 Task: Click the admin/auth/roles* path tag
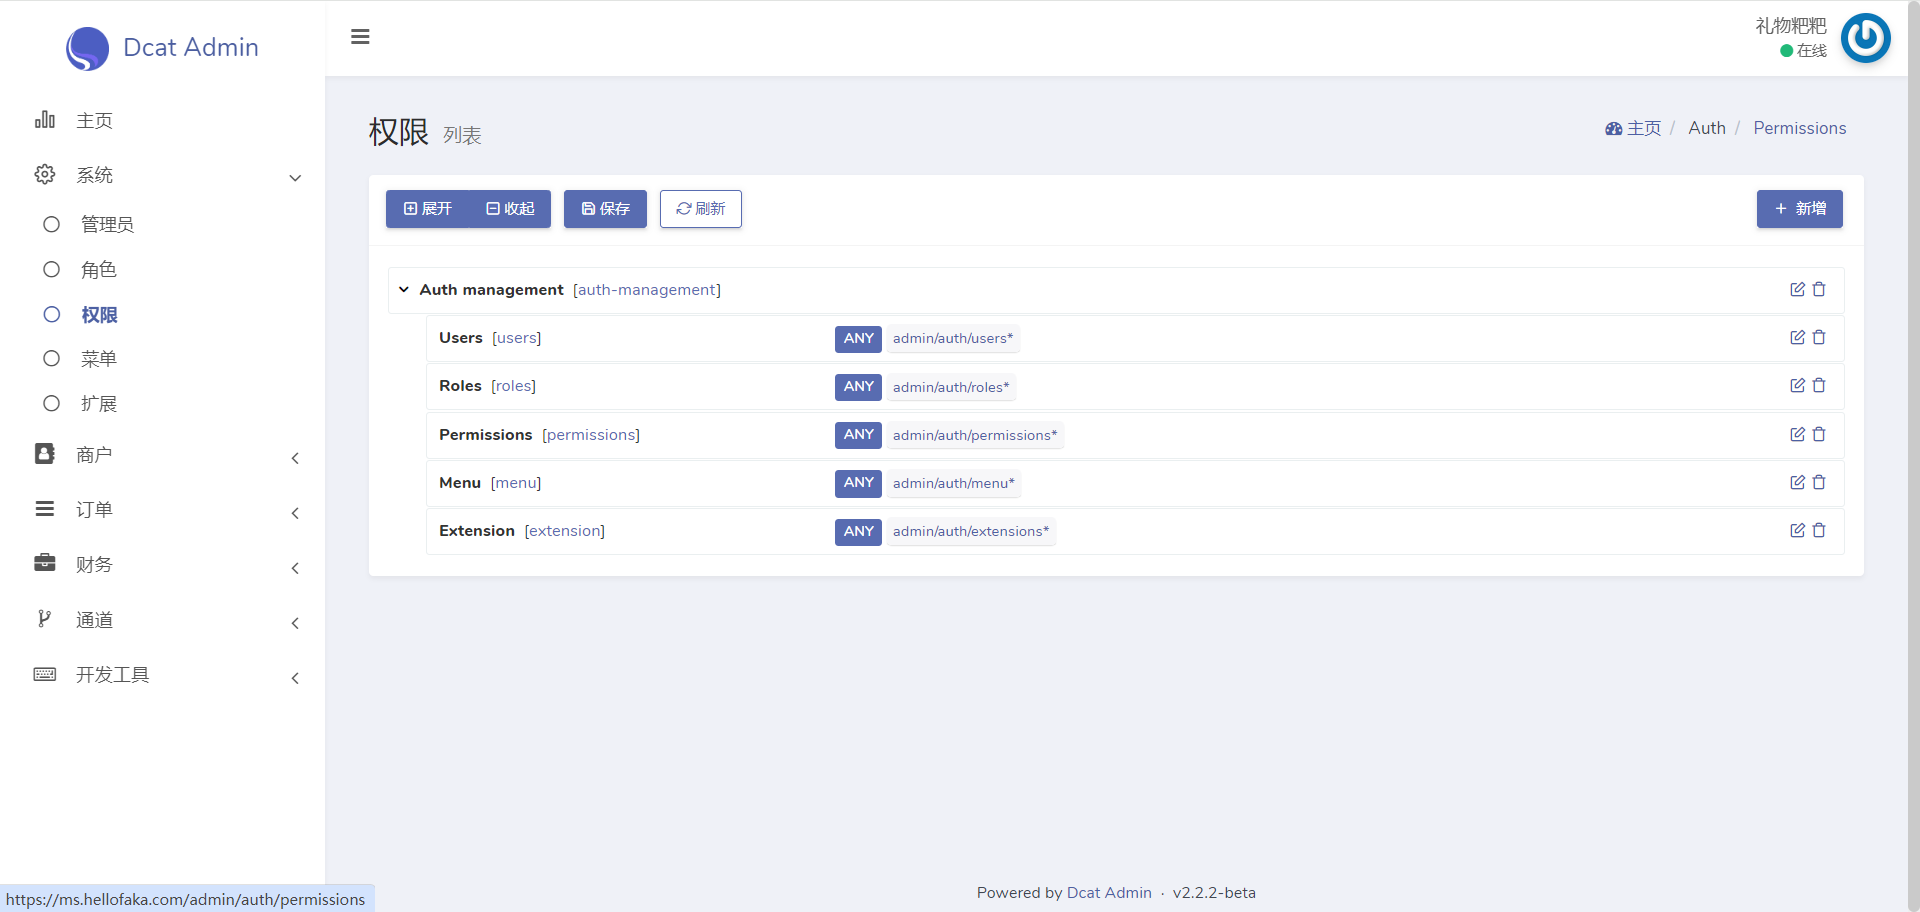coord(951,387)
